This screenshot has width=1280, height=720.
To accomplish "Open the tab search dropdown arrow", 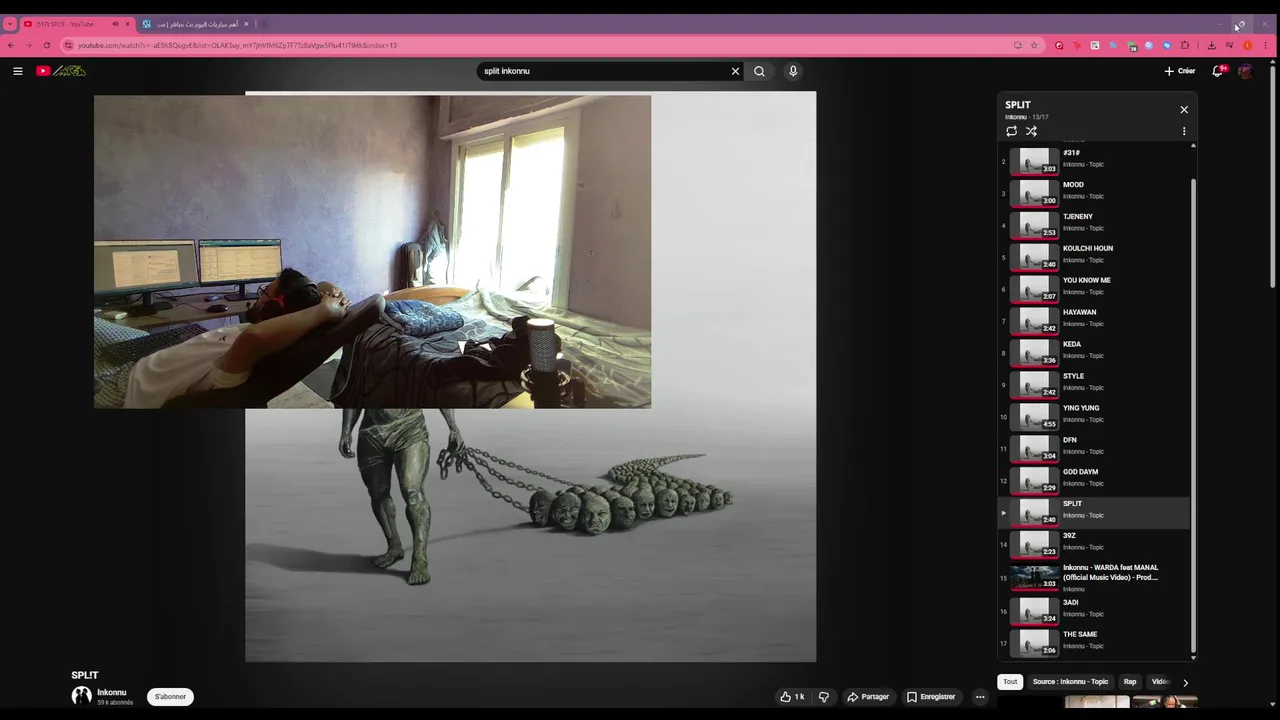I will 10,24.
